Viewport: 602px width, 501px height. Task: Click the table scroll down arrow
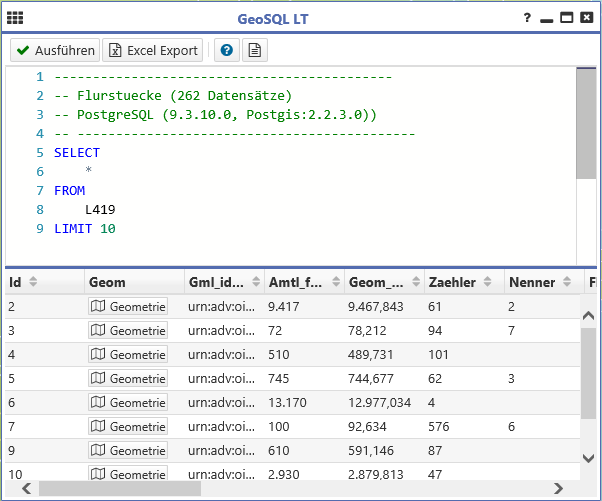[588, 458]
